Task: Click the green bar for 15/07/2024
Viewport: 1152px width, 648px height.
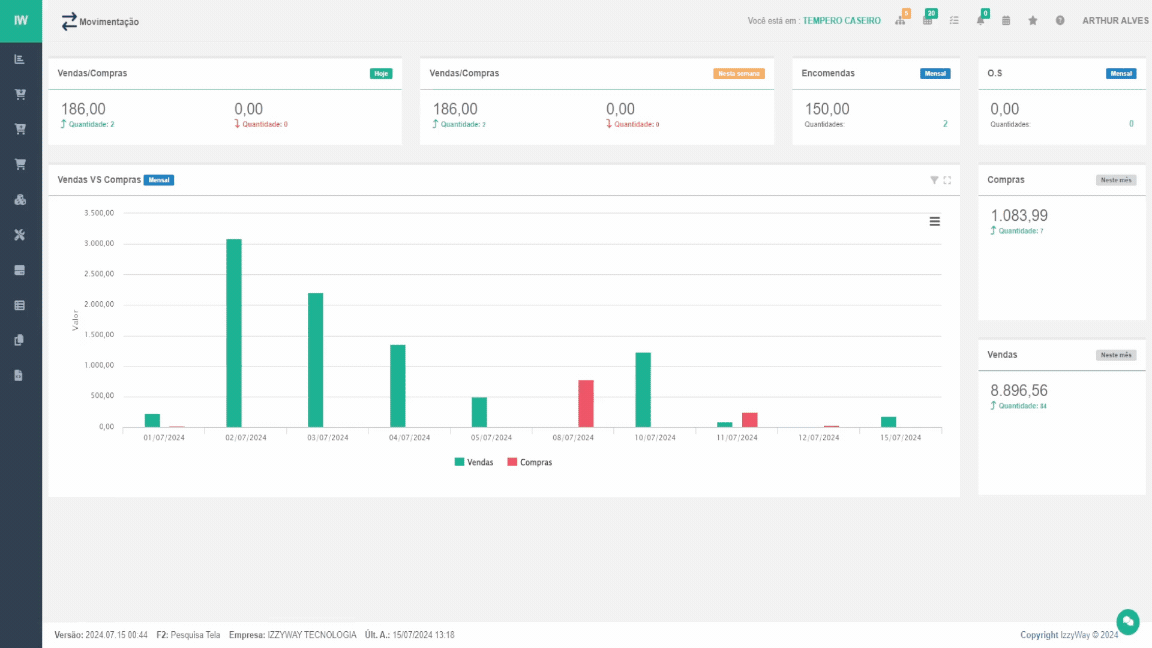Action: coord(888,422)
